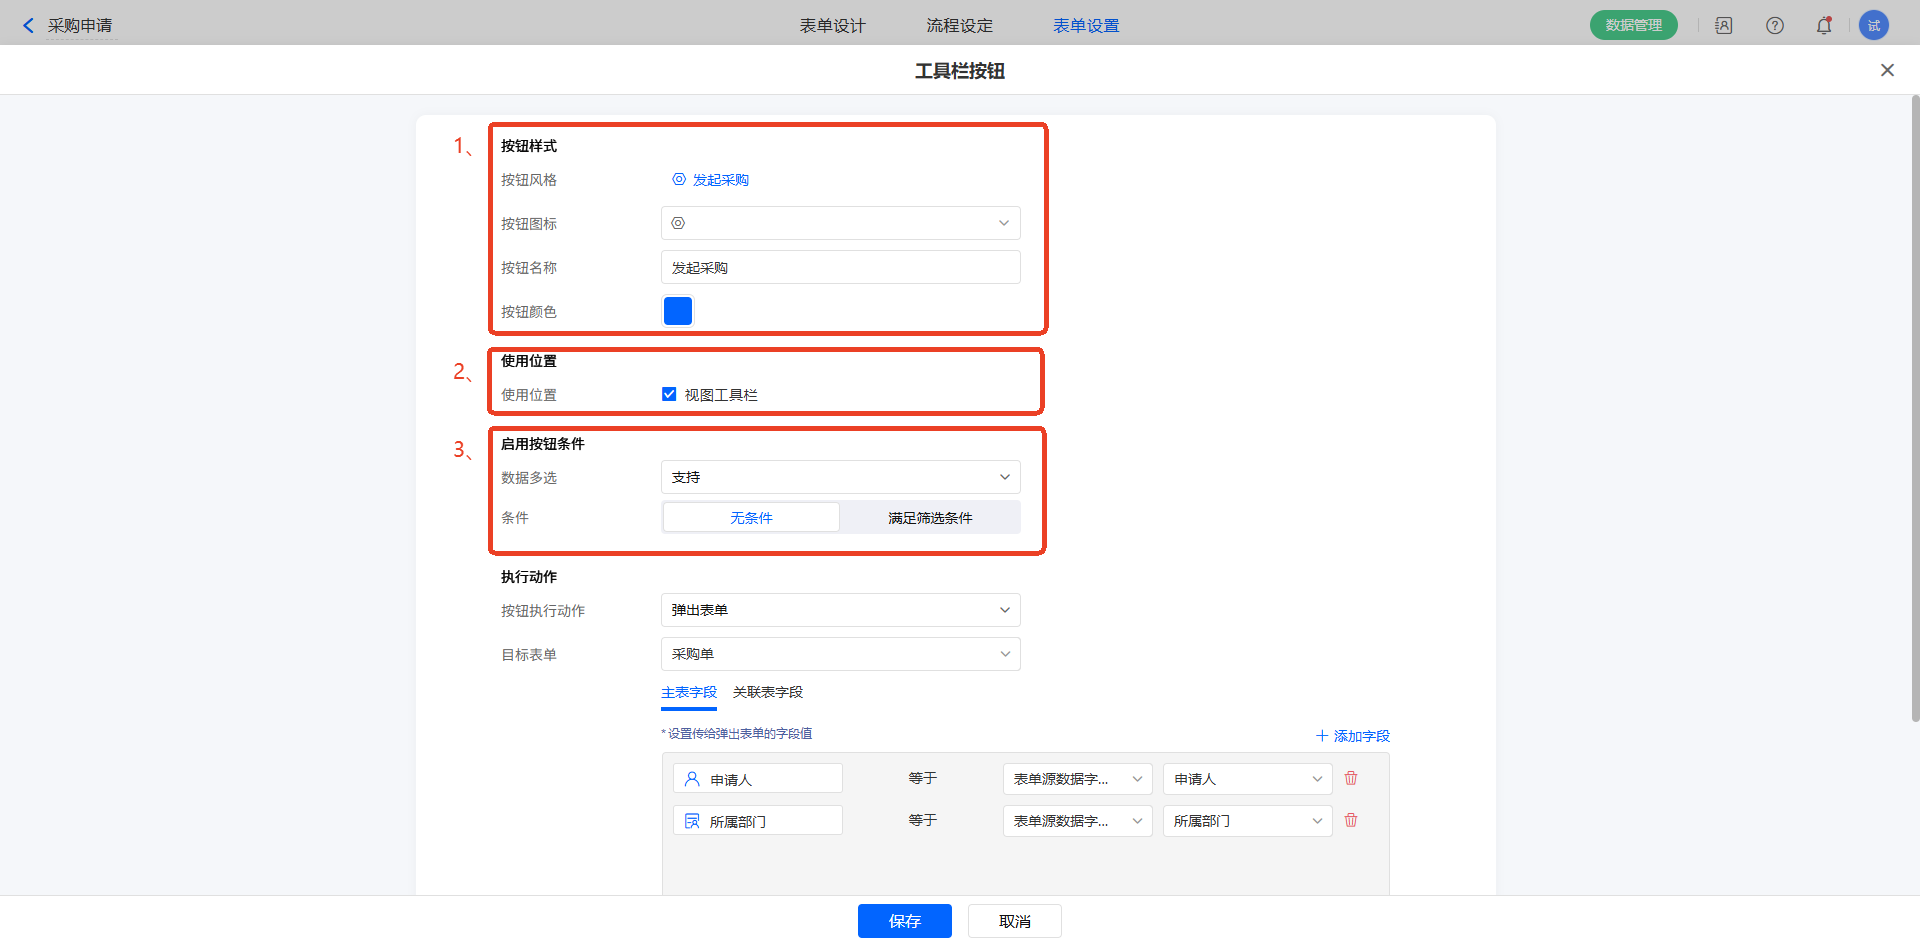Screen dimensions: 1920x945
Task: Click the 取消 button
Action: [1015, 920]
